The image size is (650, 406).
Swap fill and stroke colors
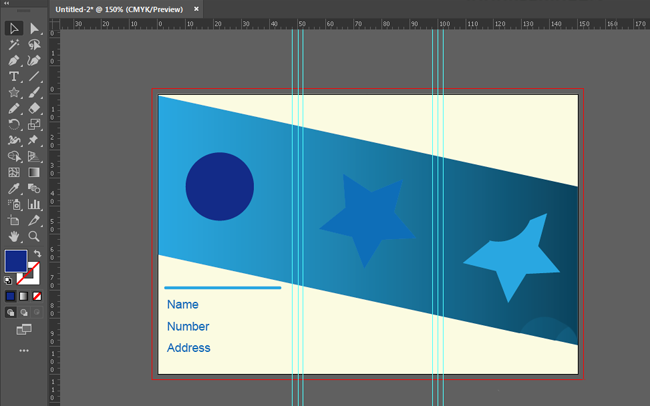pos(37,253)
